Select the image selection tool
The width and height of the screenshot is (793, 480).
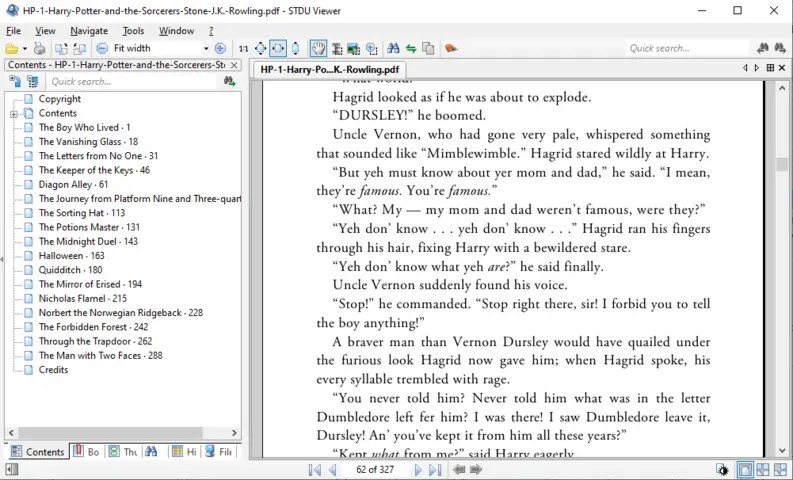(x=354, y=49)
